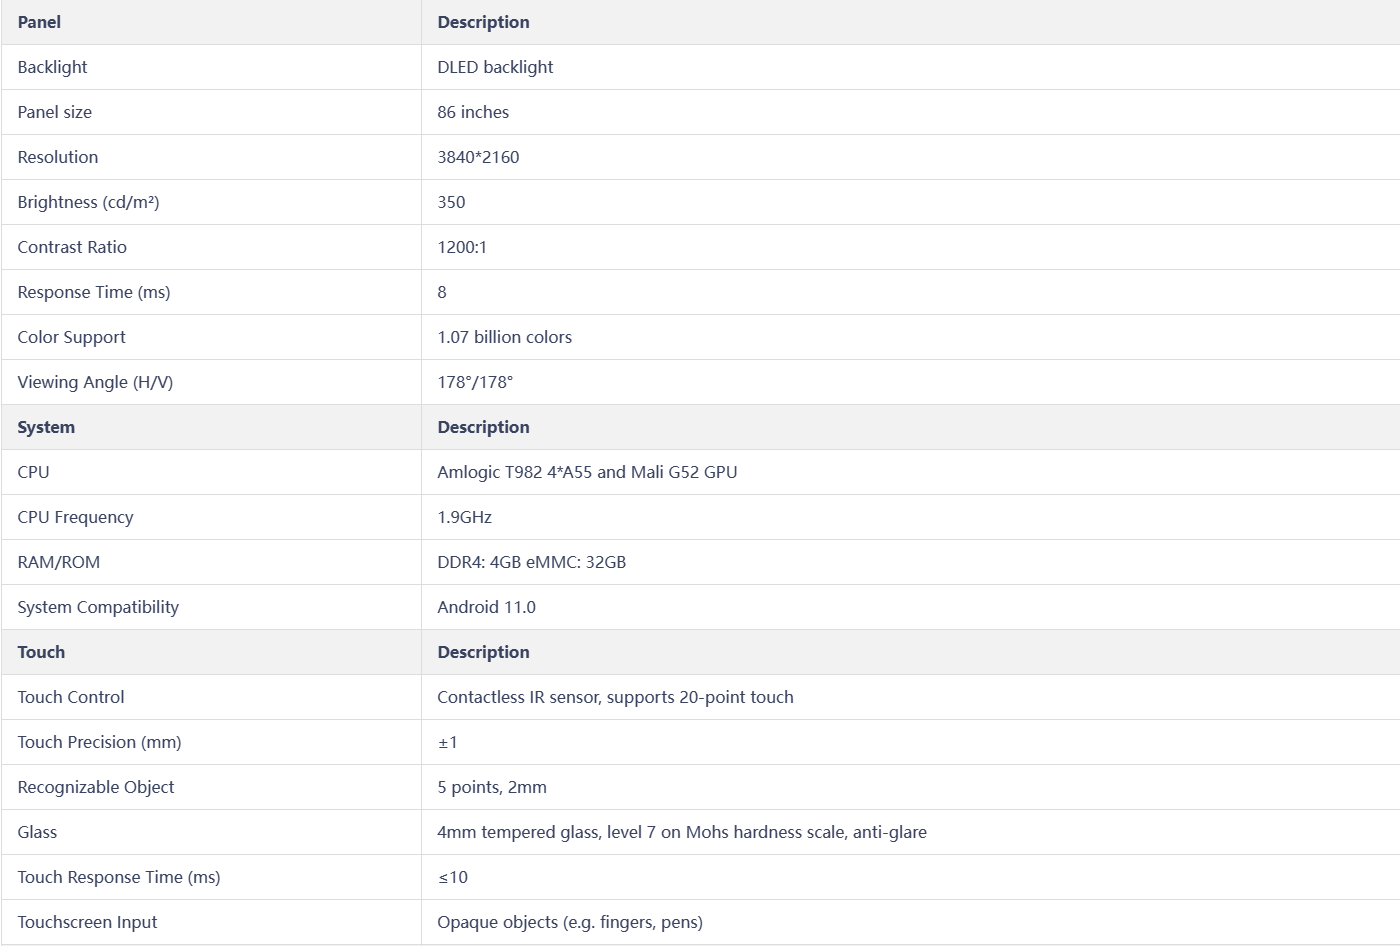Viewport: 1400px width, 946px height.
Task: Select the Contactless IR sensor description
Action: click(615, 697)
